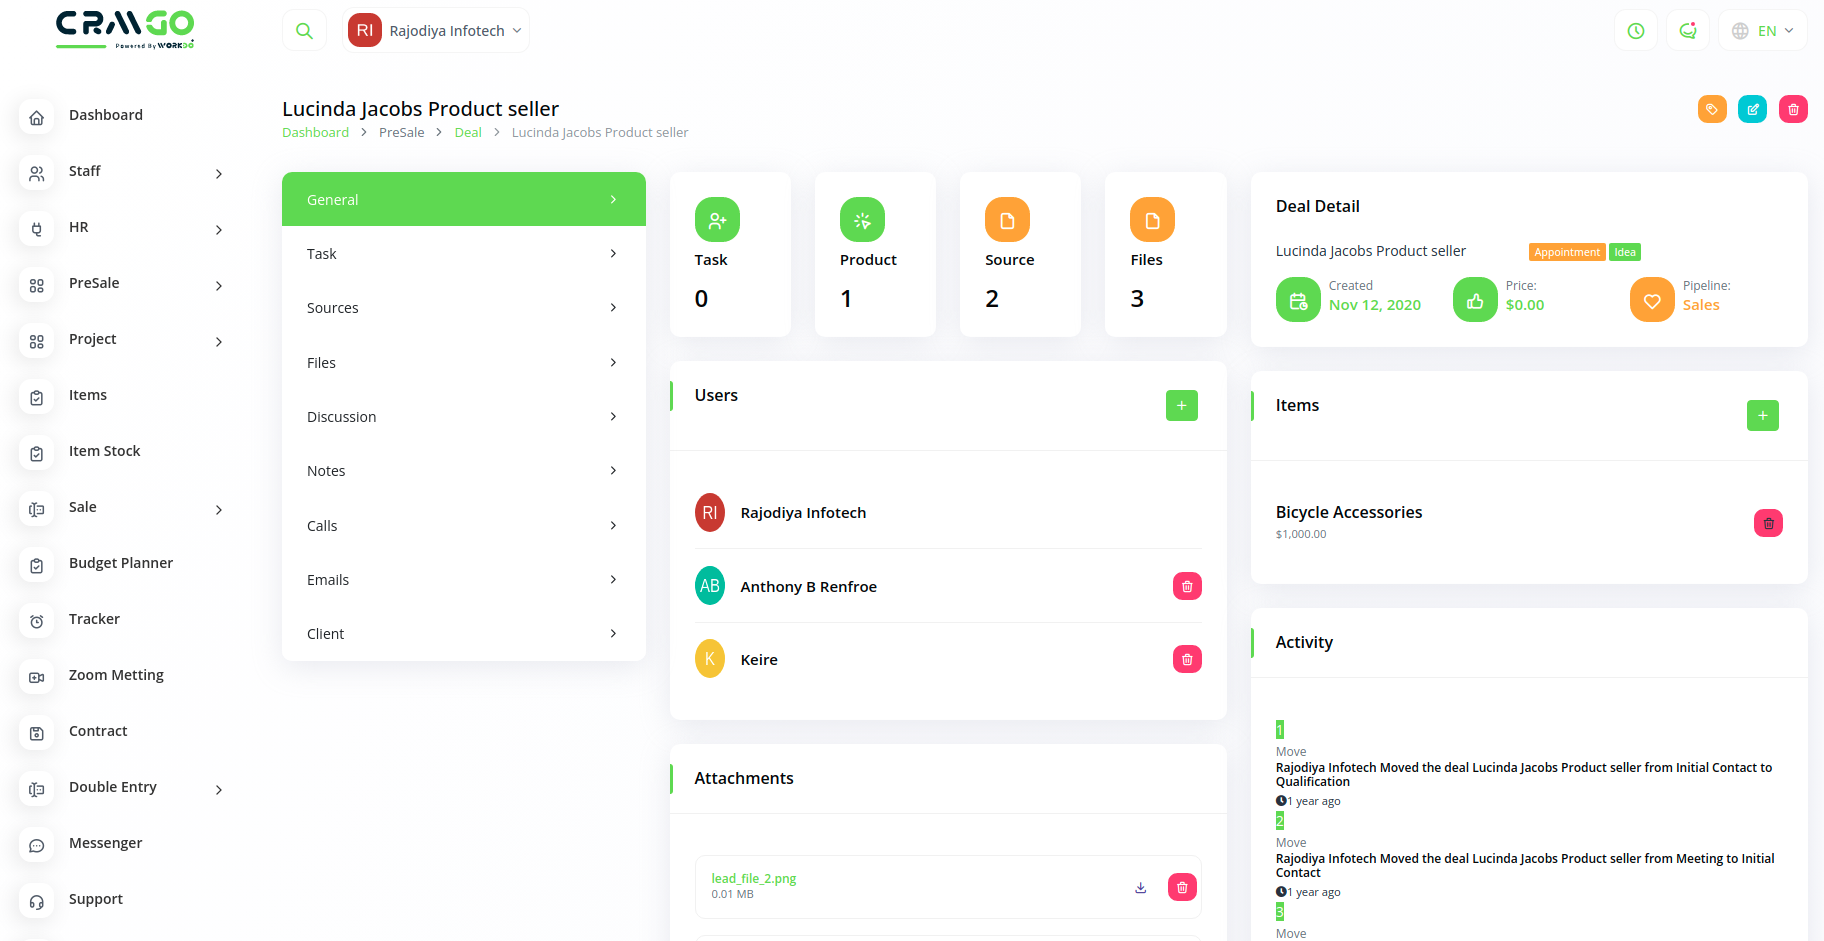Click the Bicycle Accessories item name
The width and height of the screenshot is (1824, 941).
[x=1348, y=512]
